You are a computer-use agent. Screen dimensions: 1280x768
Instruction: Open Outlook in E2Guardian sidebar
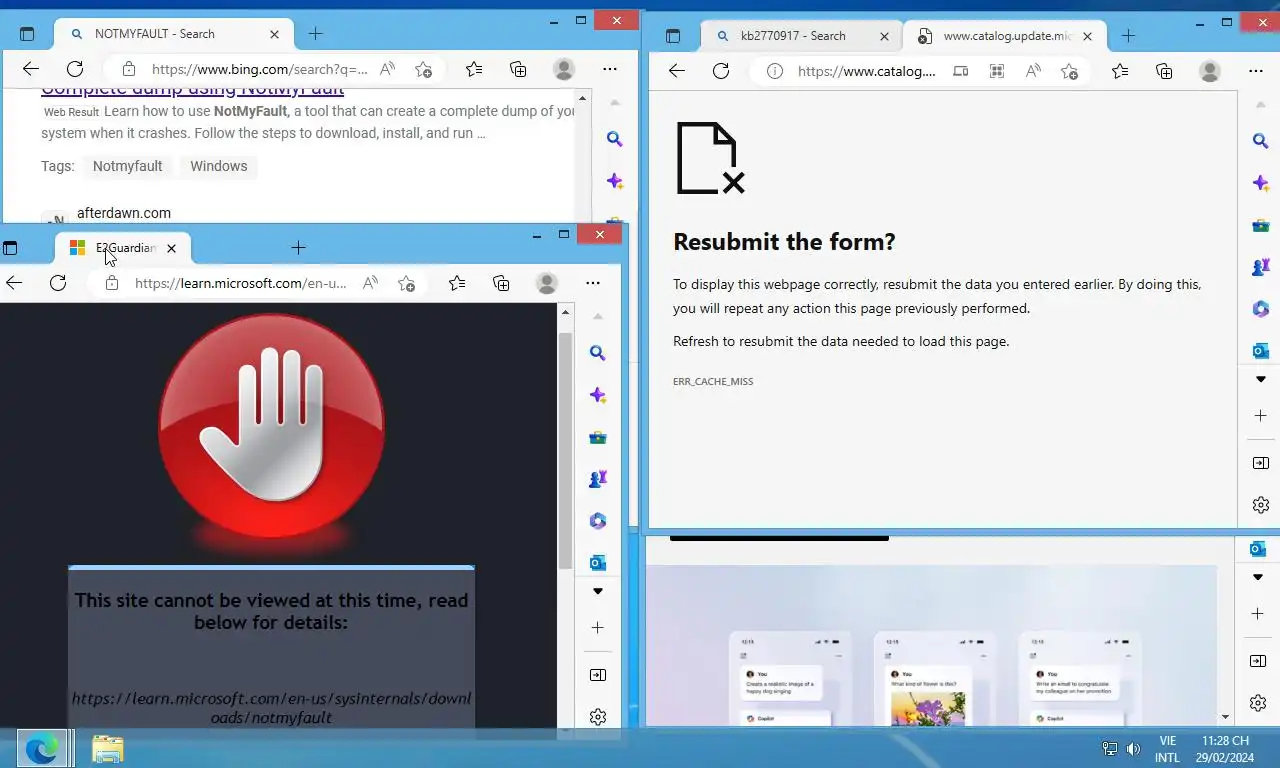coord(598,563)
